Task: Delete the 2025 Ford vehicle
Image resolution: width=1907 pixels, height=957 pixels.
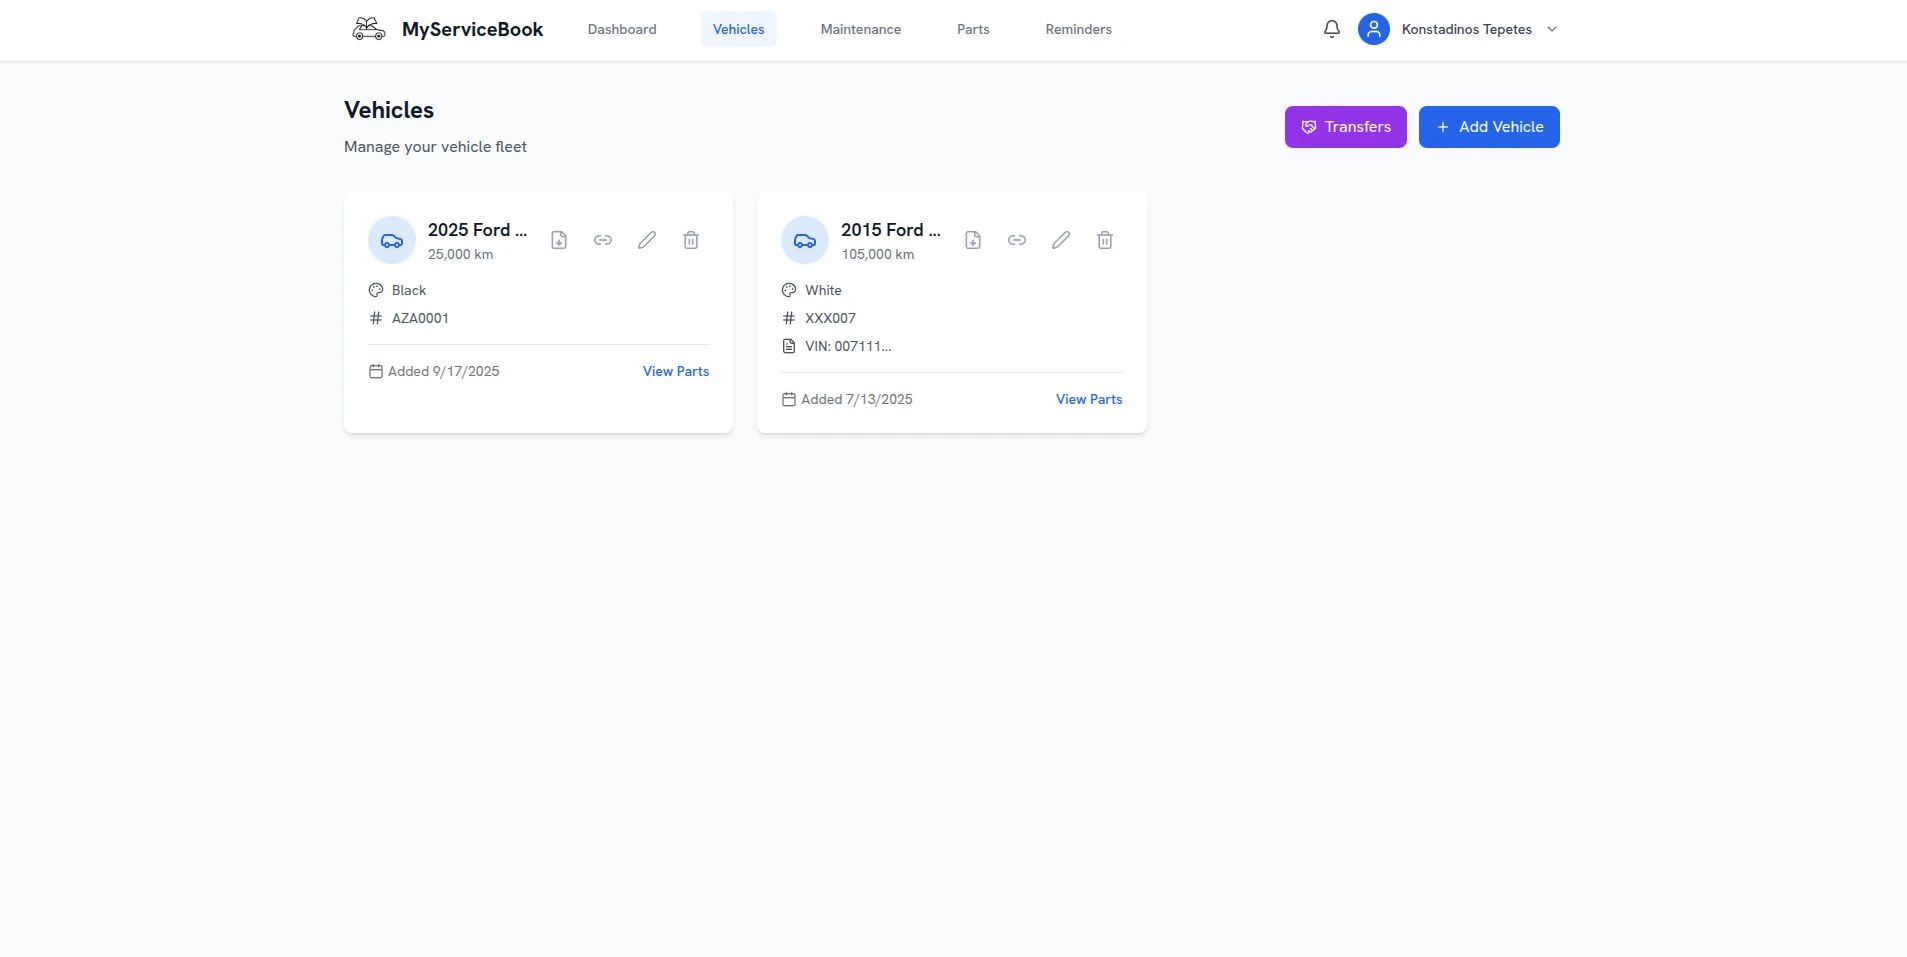Action: [x=691, y=240]
